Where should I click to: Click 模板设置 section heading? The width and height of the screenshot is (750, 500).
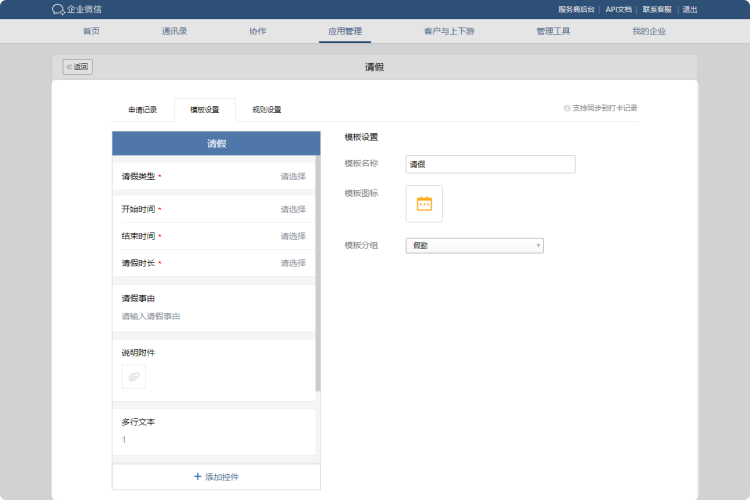coord(361,137)
